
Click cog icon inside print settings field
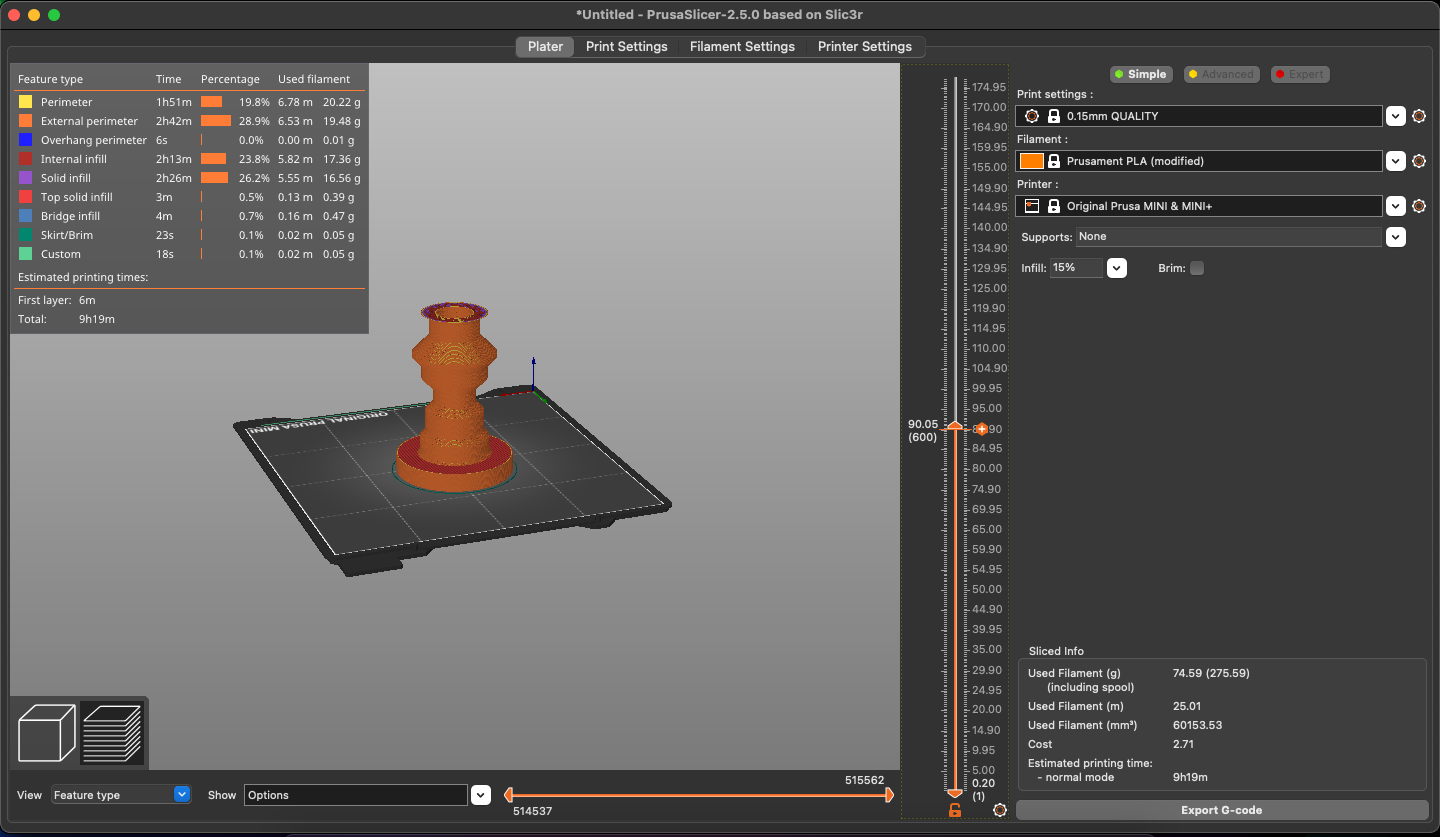pyautogui.click(x=1031, y=116)
